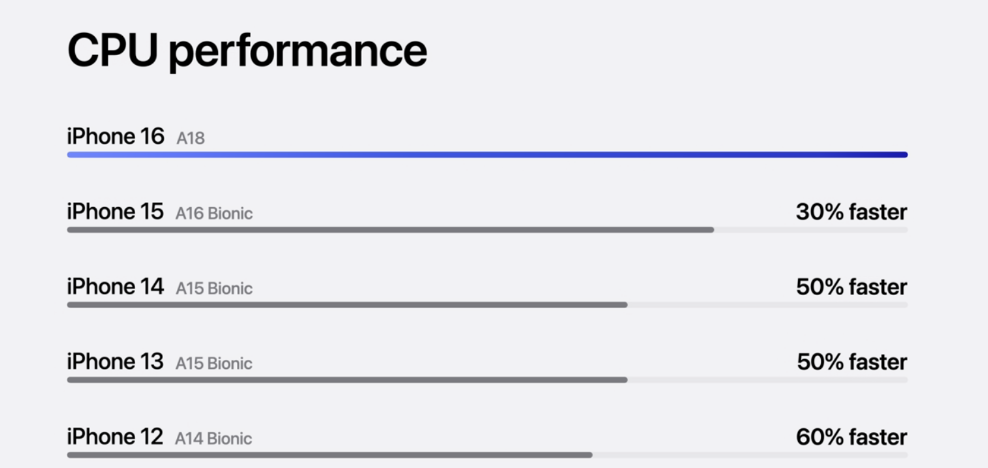Viewport: 988px width, 468px height.
Task: Select the iPhone 14 label
Action: (115, 287)
